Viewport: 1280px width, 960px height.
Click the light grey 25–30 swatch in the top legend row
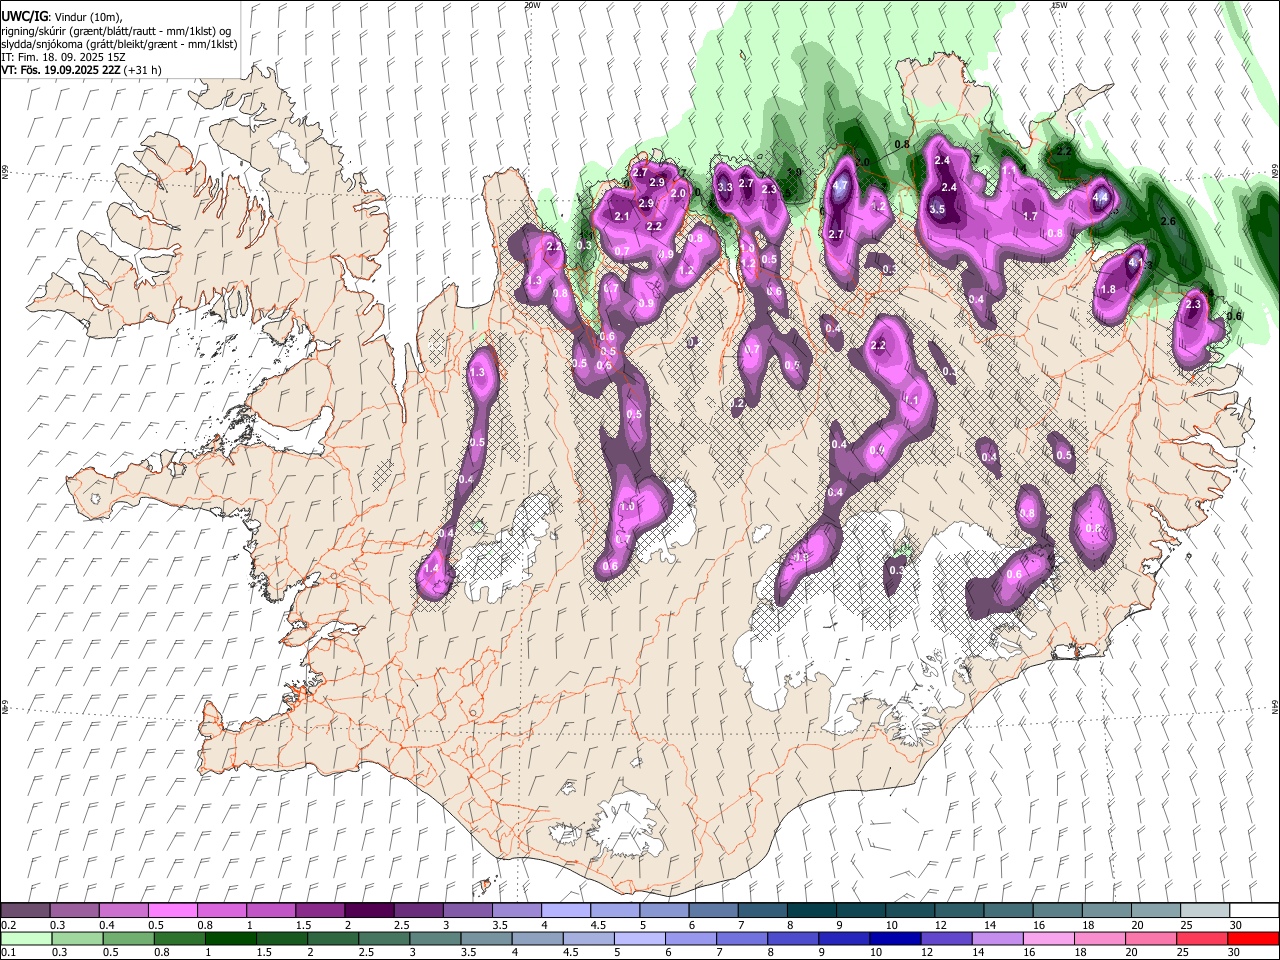pos(1204,911)
